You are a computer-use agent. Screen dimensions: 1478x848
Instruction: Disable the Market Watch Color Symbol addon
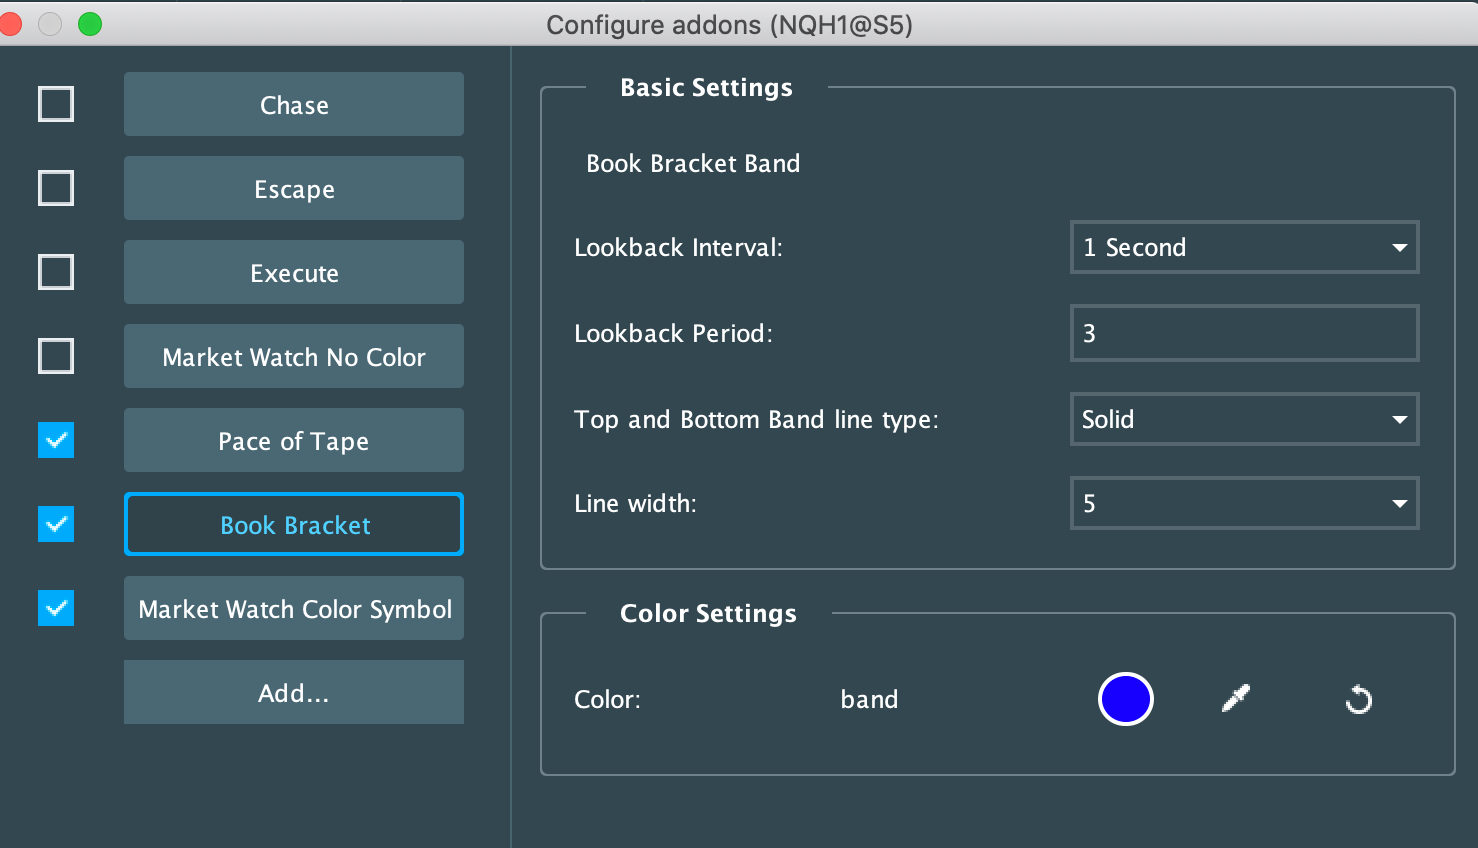[55, 608]
